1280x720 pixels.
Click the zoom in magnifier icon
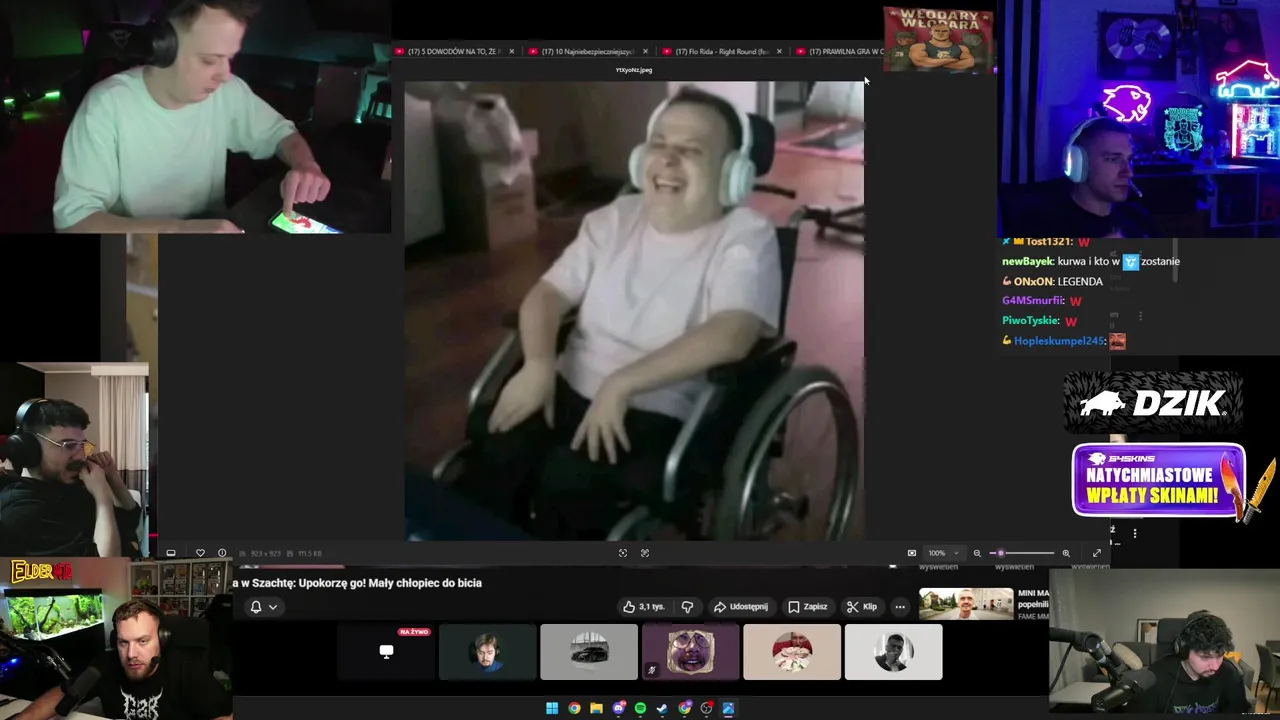1066,553
